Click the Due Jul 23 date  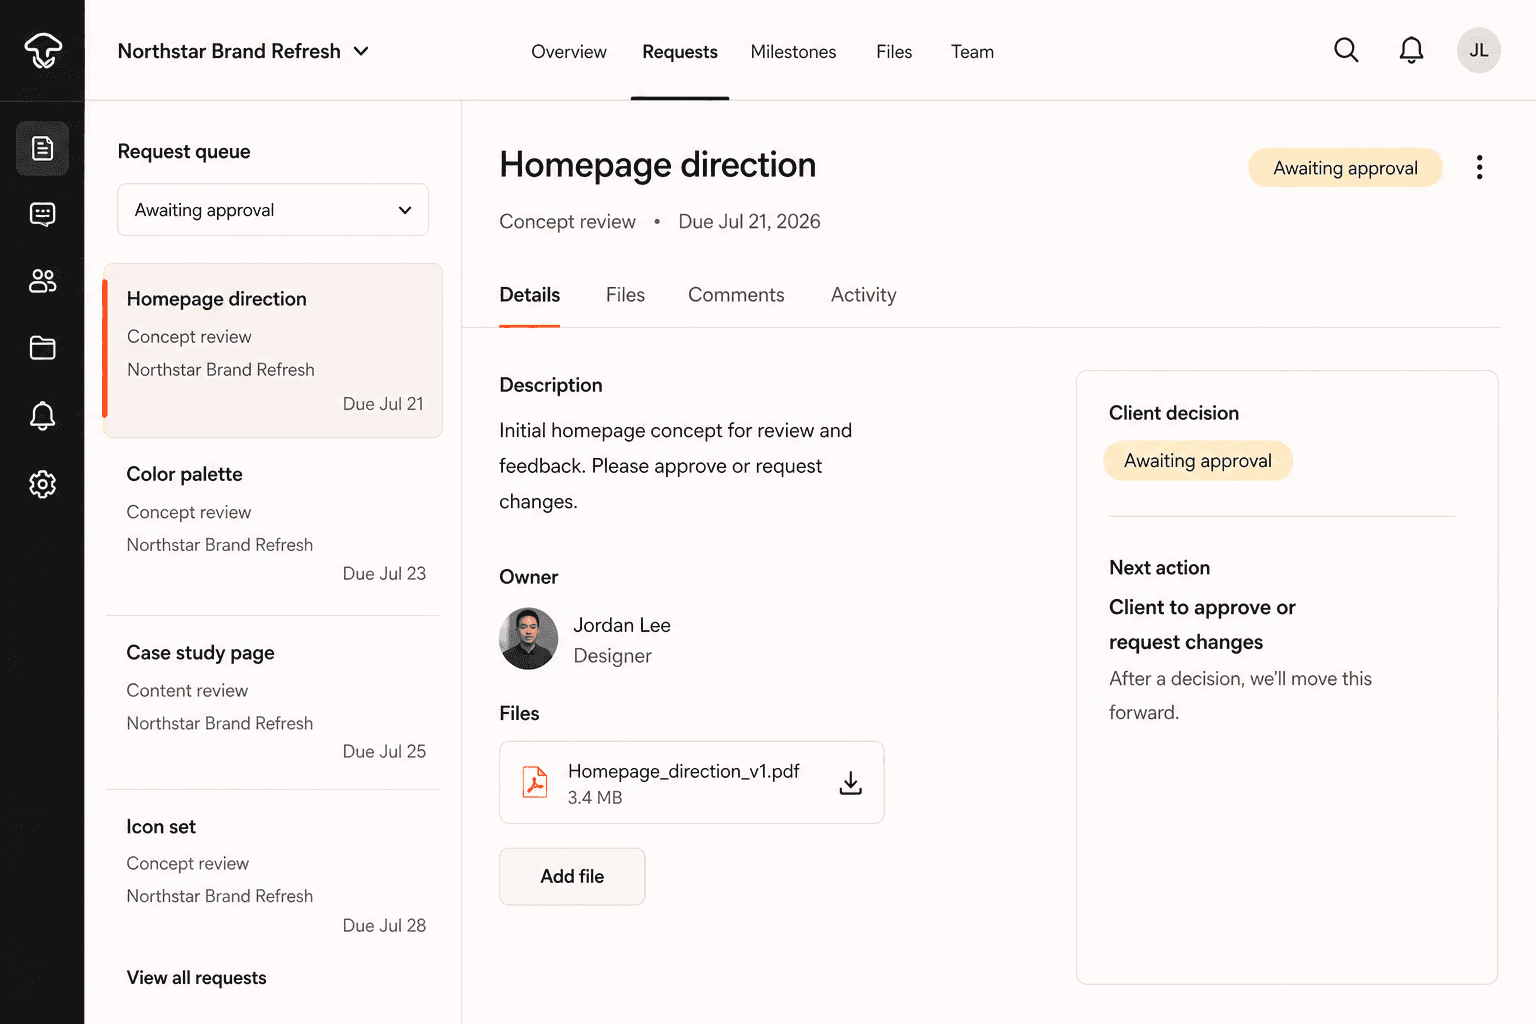tap(384, 574)
